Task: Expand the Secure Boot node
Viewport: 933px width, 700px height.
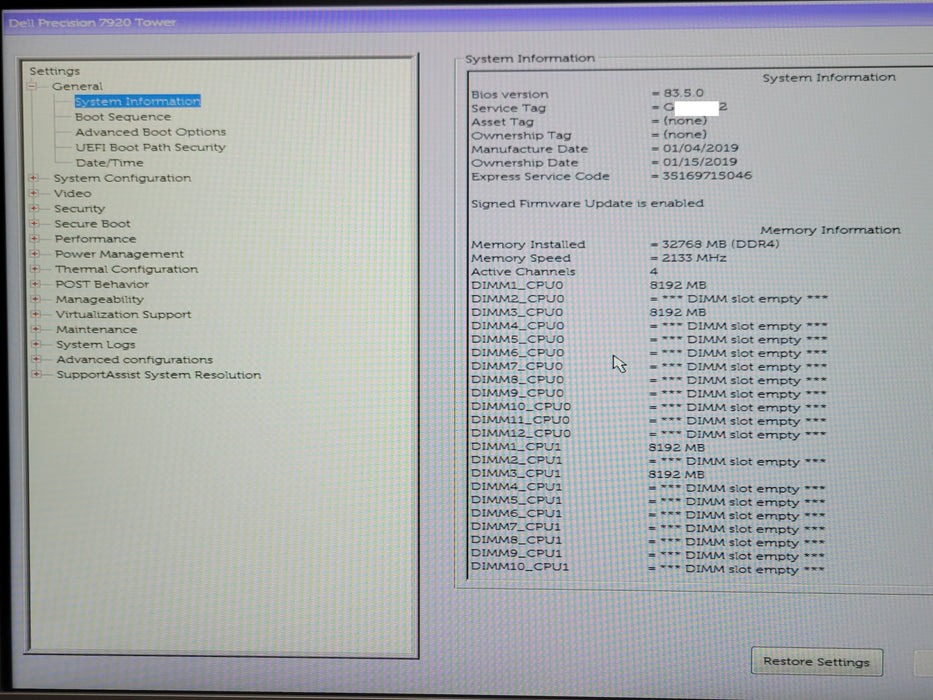Action: 35,224
